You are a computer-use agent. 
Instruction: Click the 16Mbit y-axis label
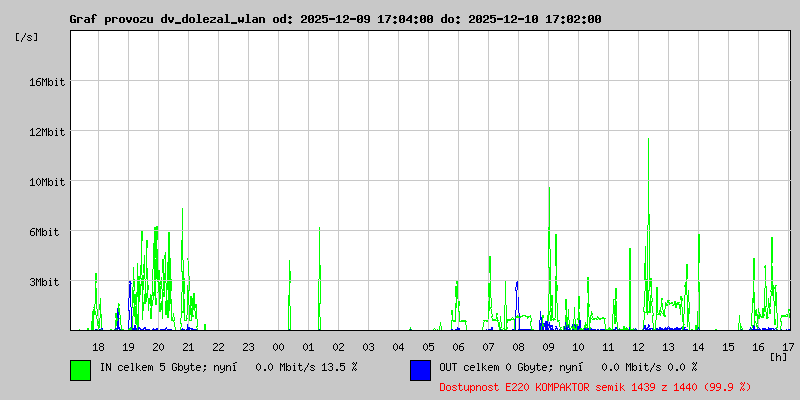pos(46,82)
